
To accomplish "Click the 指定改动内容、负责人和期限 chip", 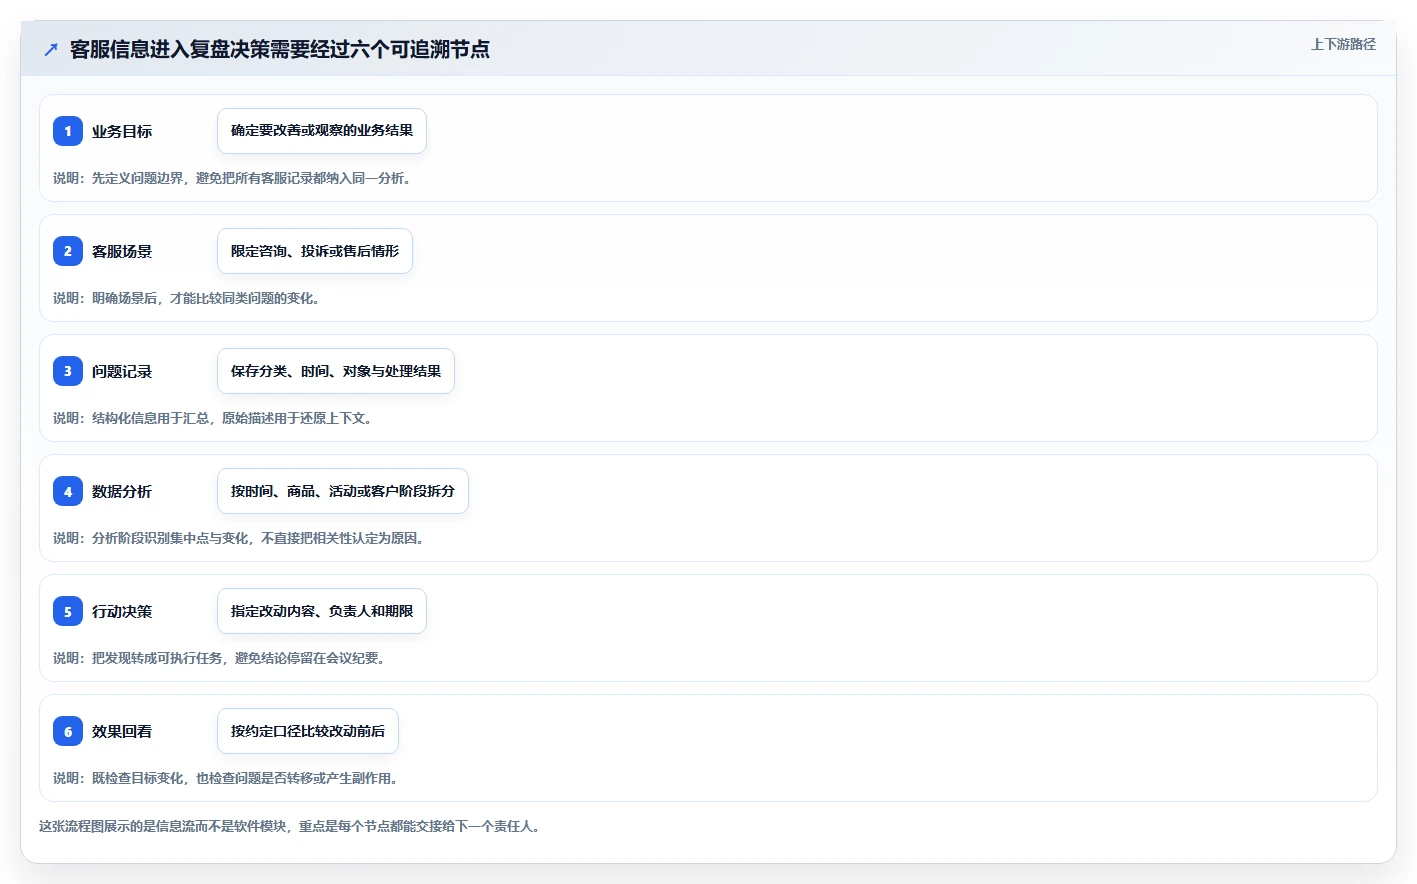I will pos(322,611).
